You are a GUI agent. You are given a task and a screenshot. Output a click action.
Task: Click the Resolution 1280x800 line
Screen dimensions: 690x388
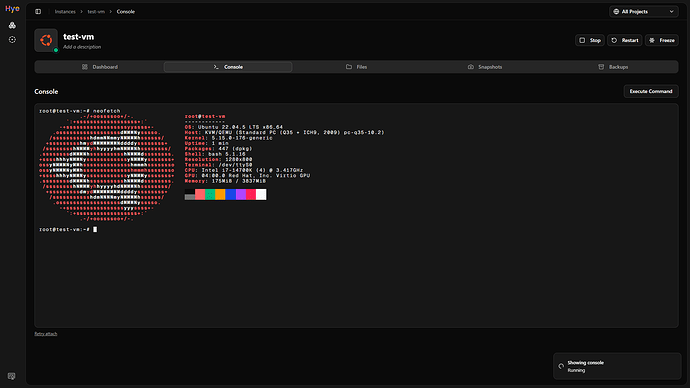pos(218,160)
